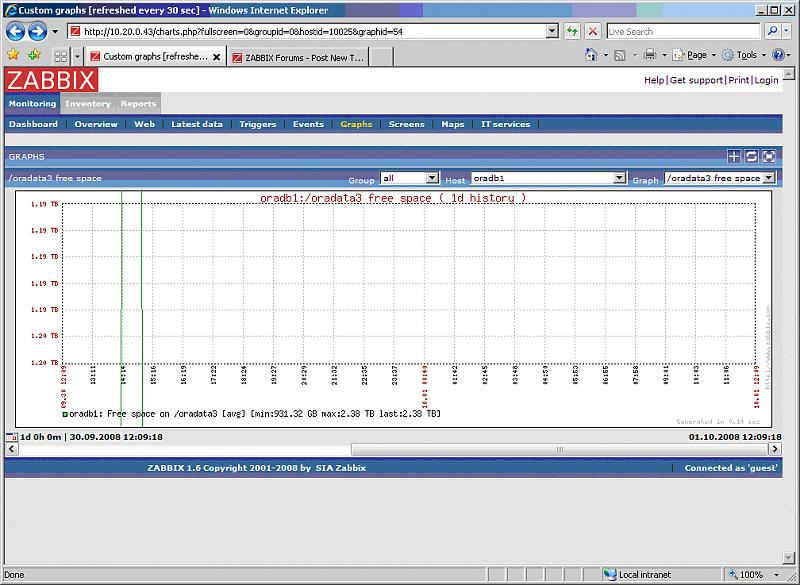
Task: Click the Login link
Action: [x=766, y=80]
